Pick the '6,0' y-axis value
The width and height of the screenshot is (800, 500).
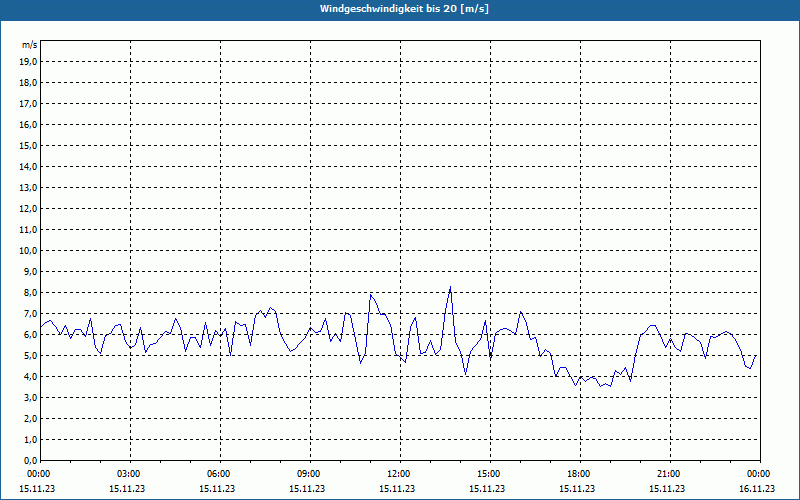click(x=30, y=335)
